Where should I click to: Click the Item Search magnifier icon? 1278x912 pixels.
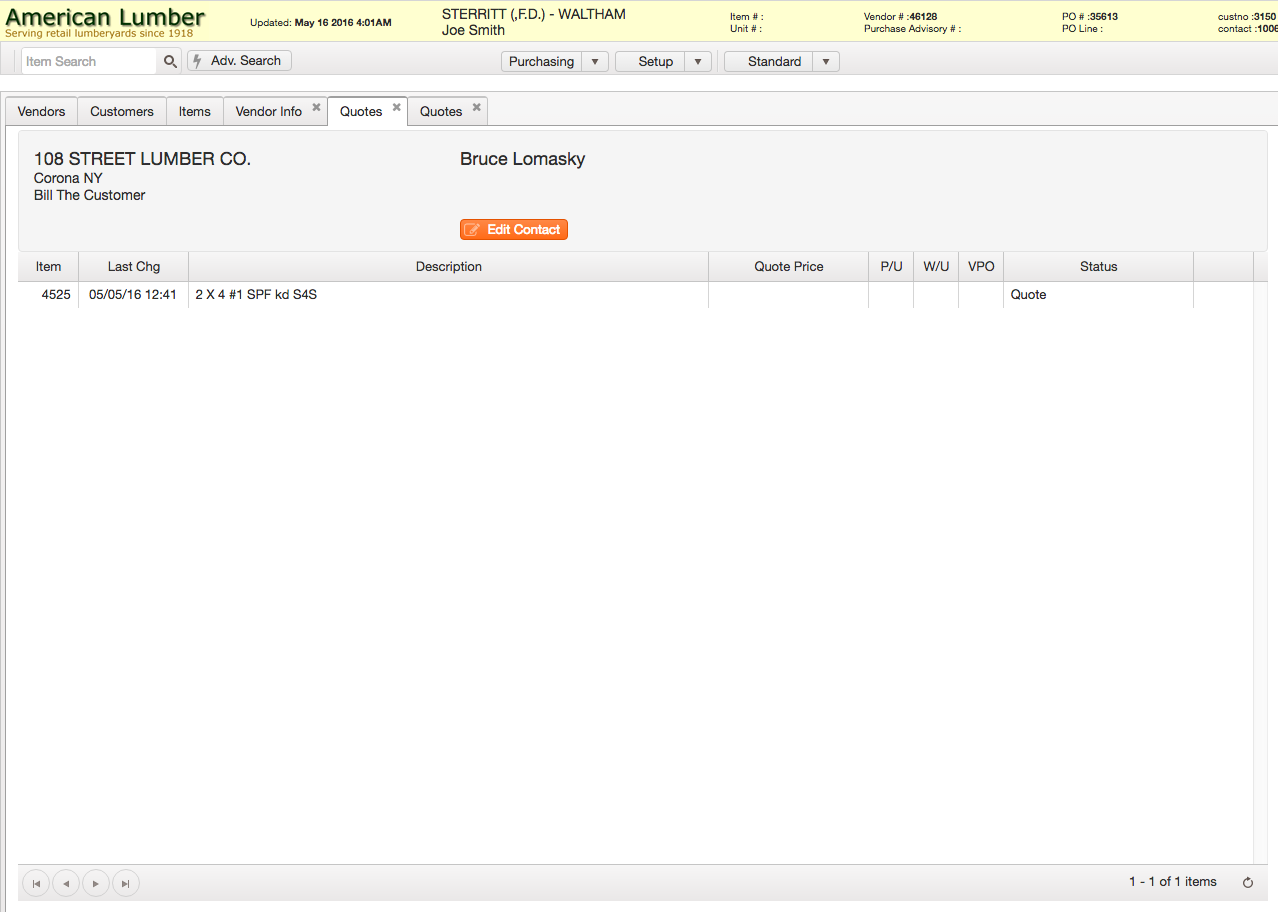(x=170, y=62)
